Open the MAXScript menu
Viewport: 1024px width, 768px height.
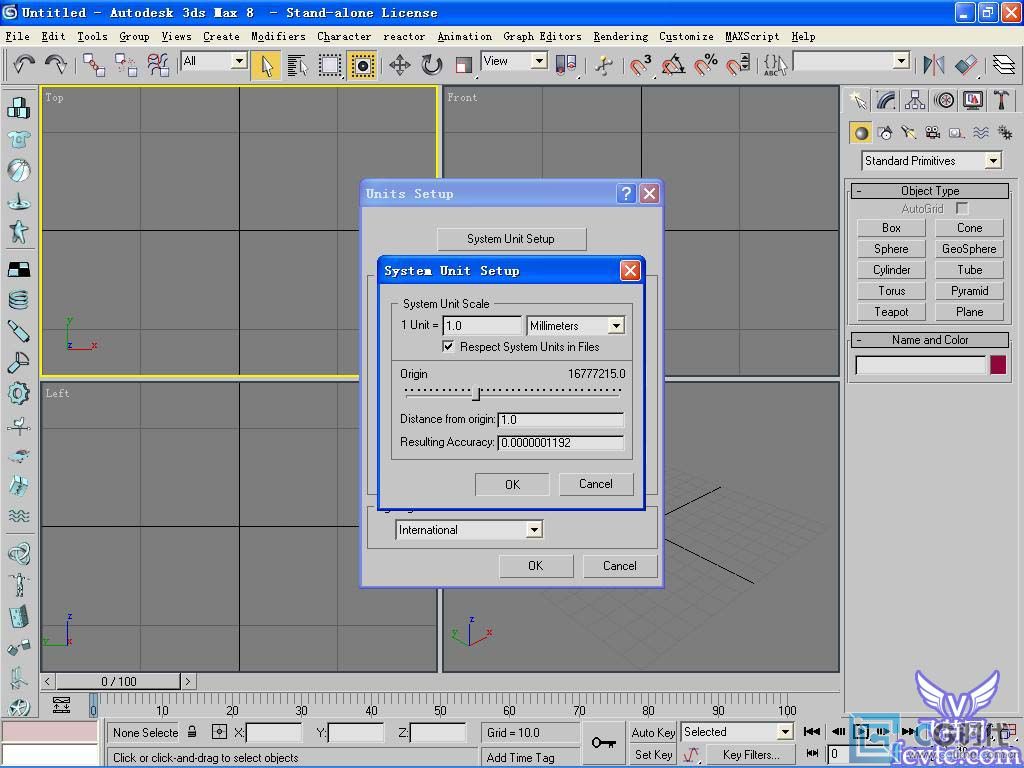tap(752, 37)
